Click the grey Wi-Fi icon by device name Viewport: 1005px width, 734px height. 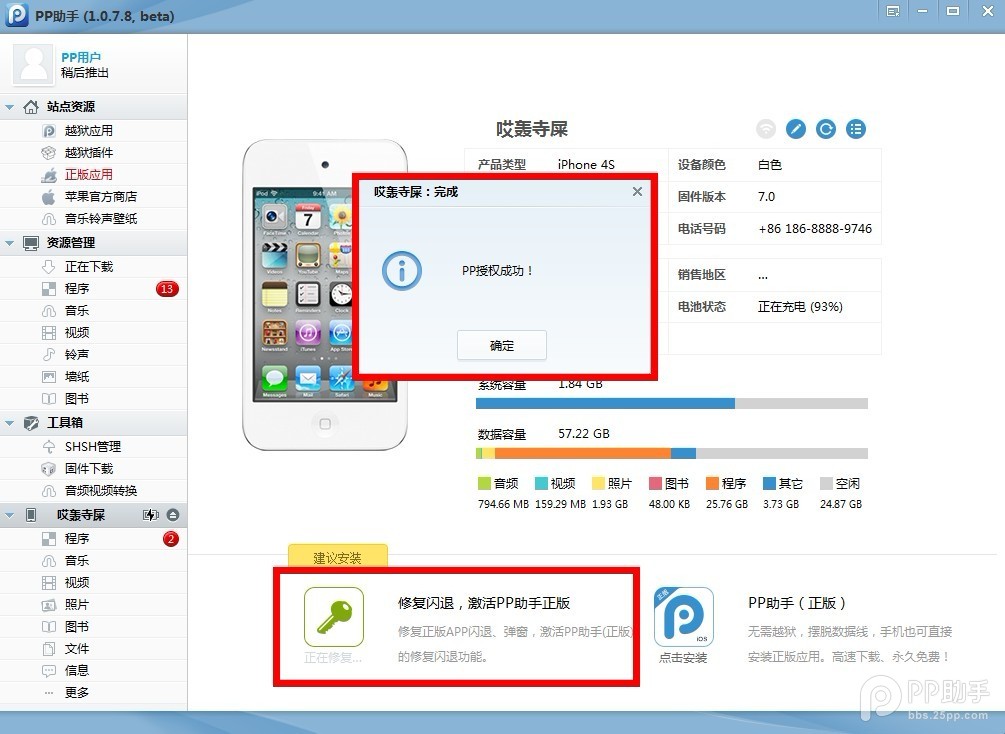click(x=765, y=129)
